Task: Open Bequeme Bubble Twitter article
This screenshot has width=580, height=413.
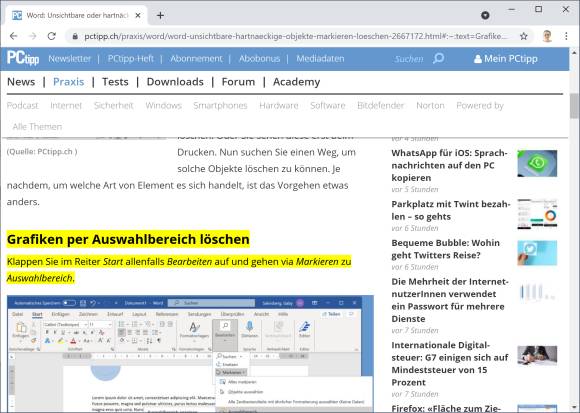Action: coord(445,249)
